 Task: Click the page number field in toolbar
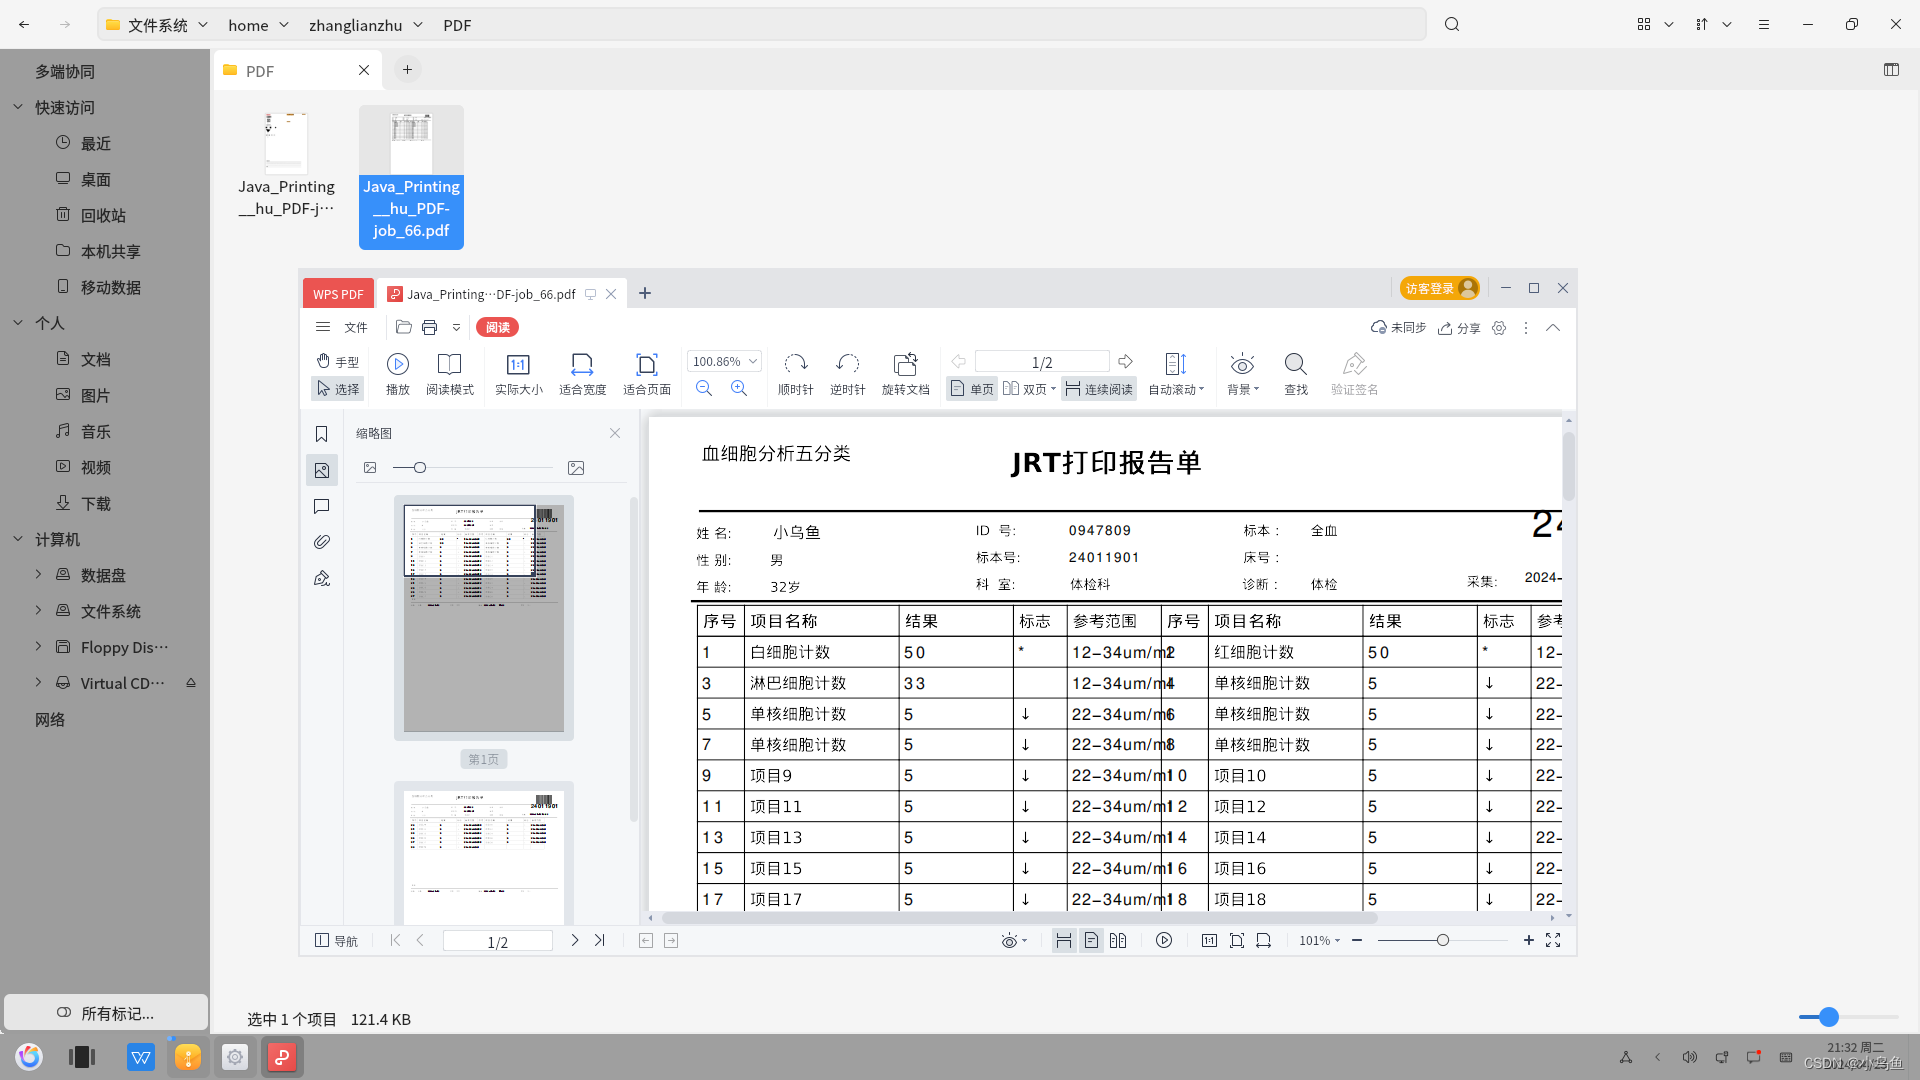tap(1042, 361)
